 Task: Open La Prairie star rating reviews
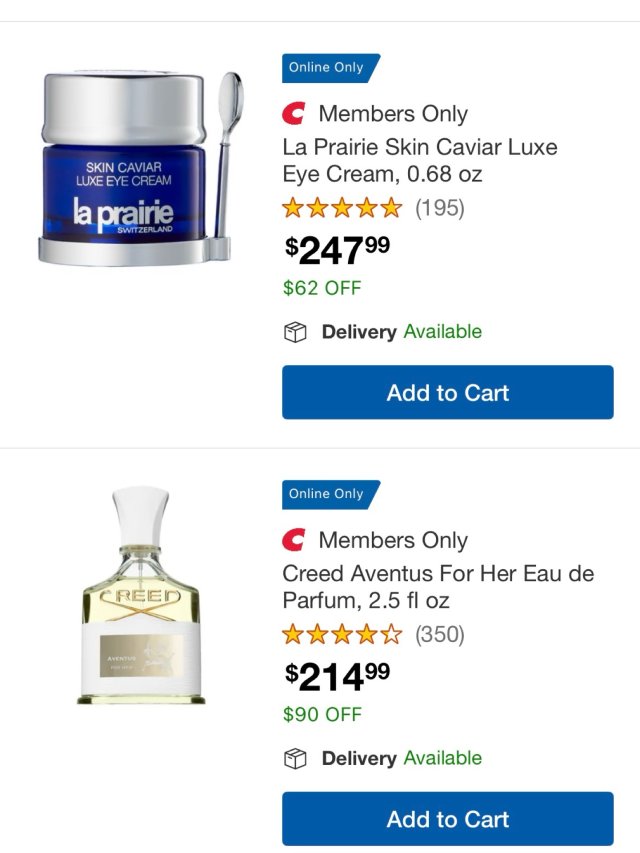[342, 208]
